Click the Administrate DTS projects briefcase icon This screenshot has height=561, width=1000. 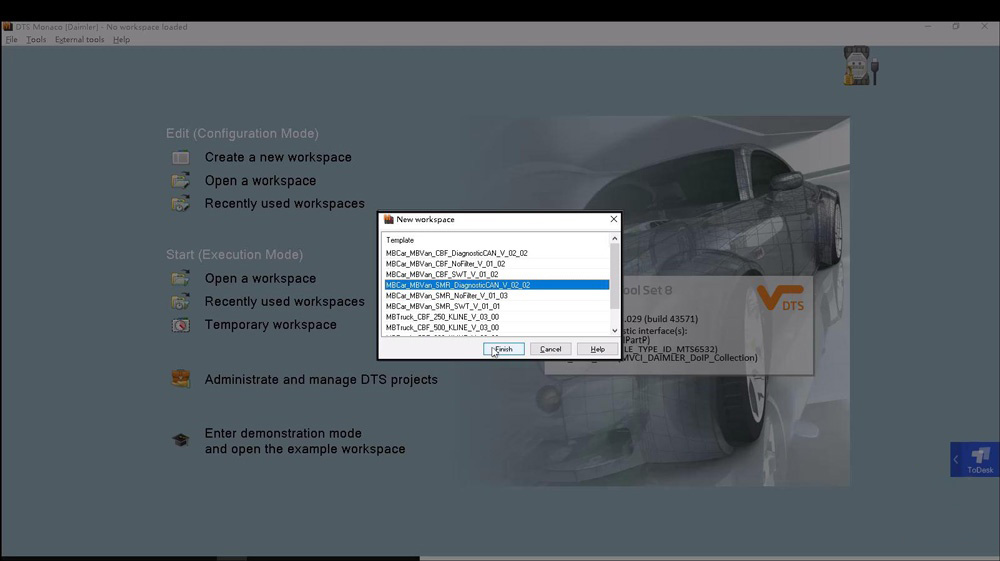180,379
